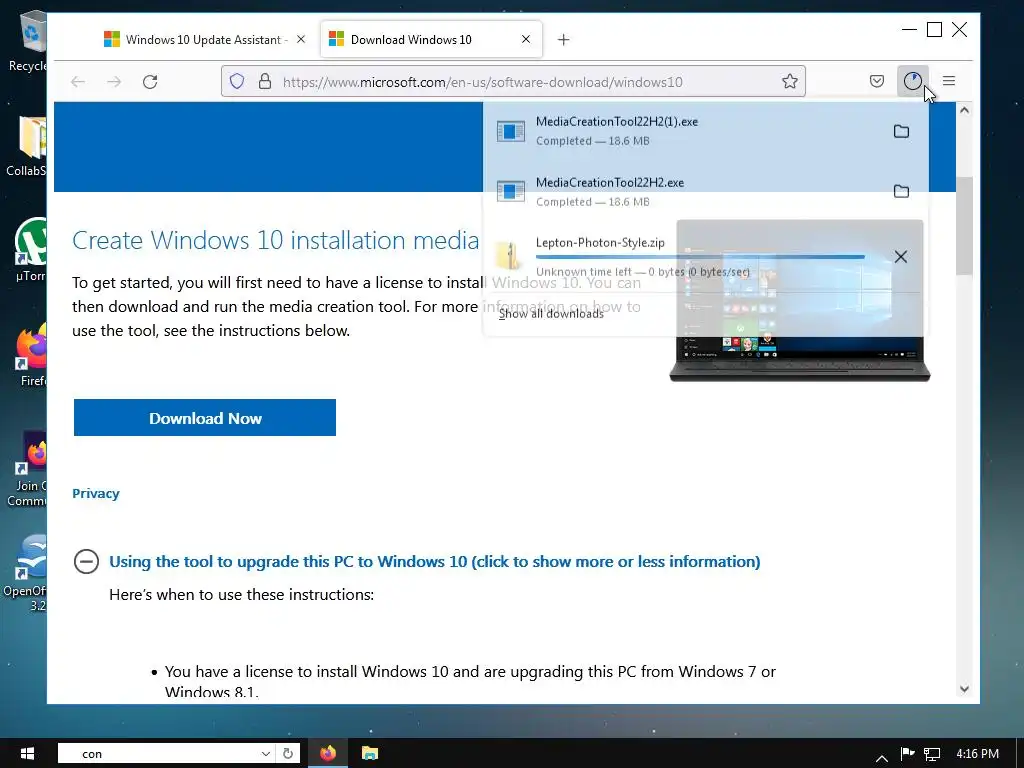
Task: Click the vertical scrollbar thumb
Action: [x=964, y=226]
